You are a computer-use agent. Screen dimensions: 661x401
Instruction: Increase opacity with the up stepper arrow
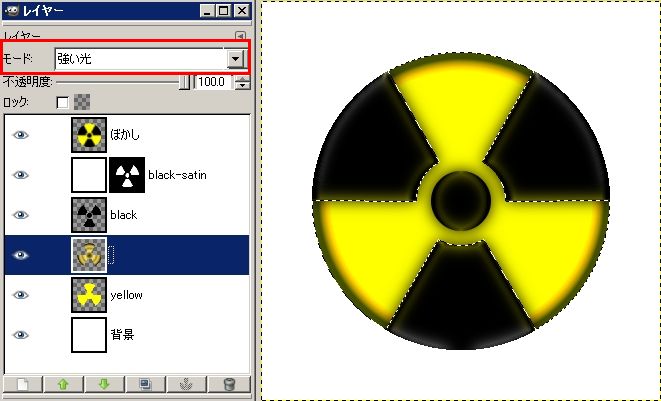click(242, 78)
